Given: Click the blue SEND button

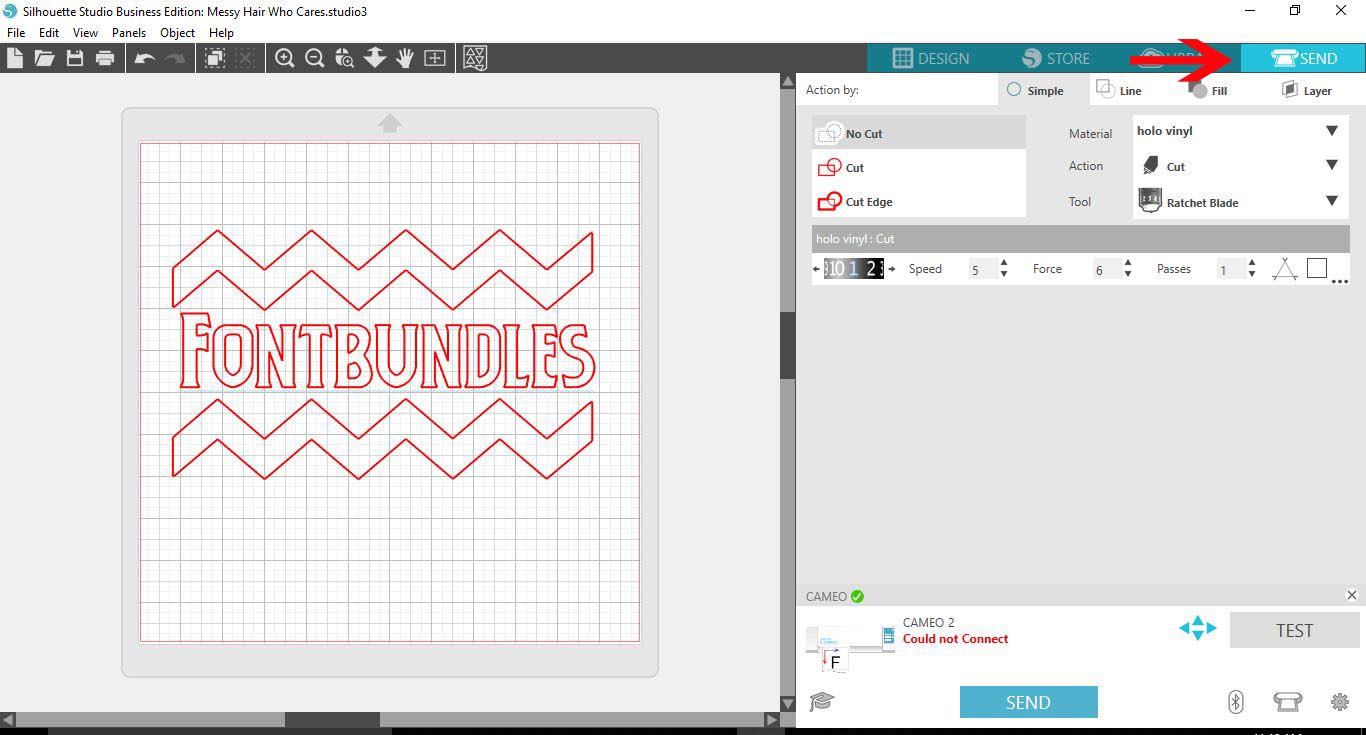Looking at the screenshot, I should click(1028, 702).
